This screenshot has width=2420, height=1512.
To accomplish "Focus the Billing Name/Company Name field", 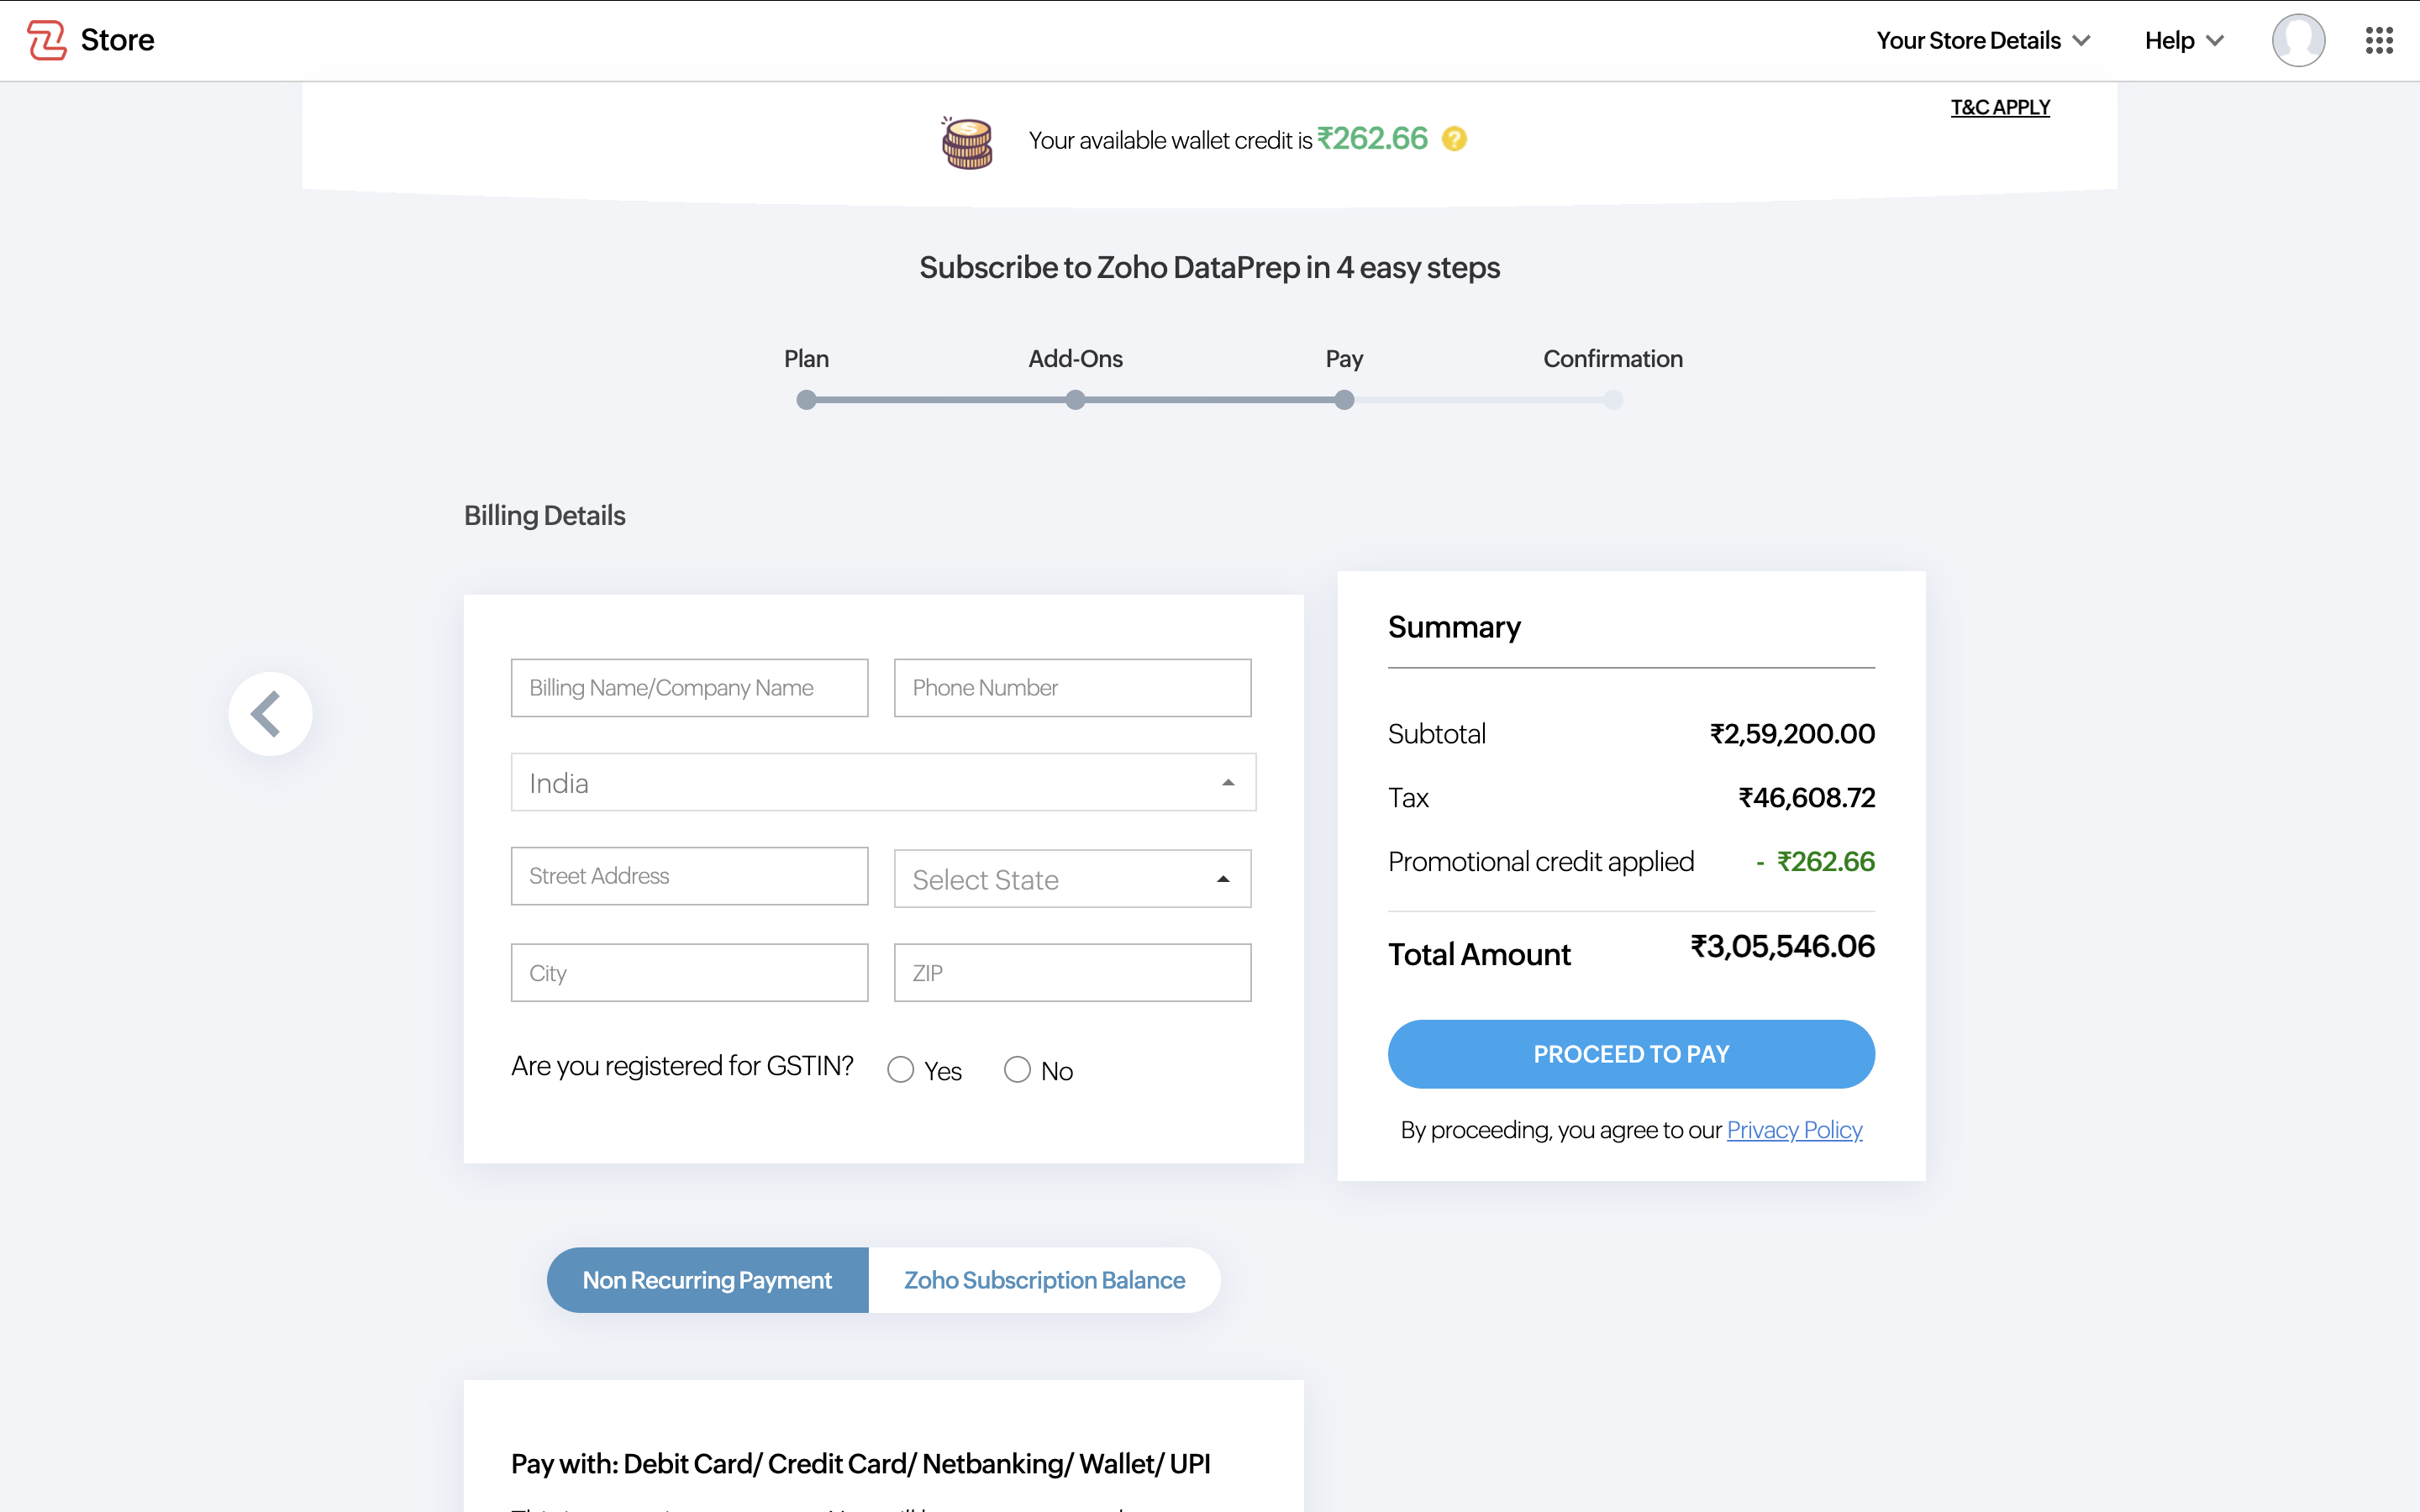I will click(x=689, y=688).
